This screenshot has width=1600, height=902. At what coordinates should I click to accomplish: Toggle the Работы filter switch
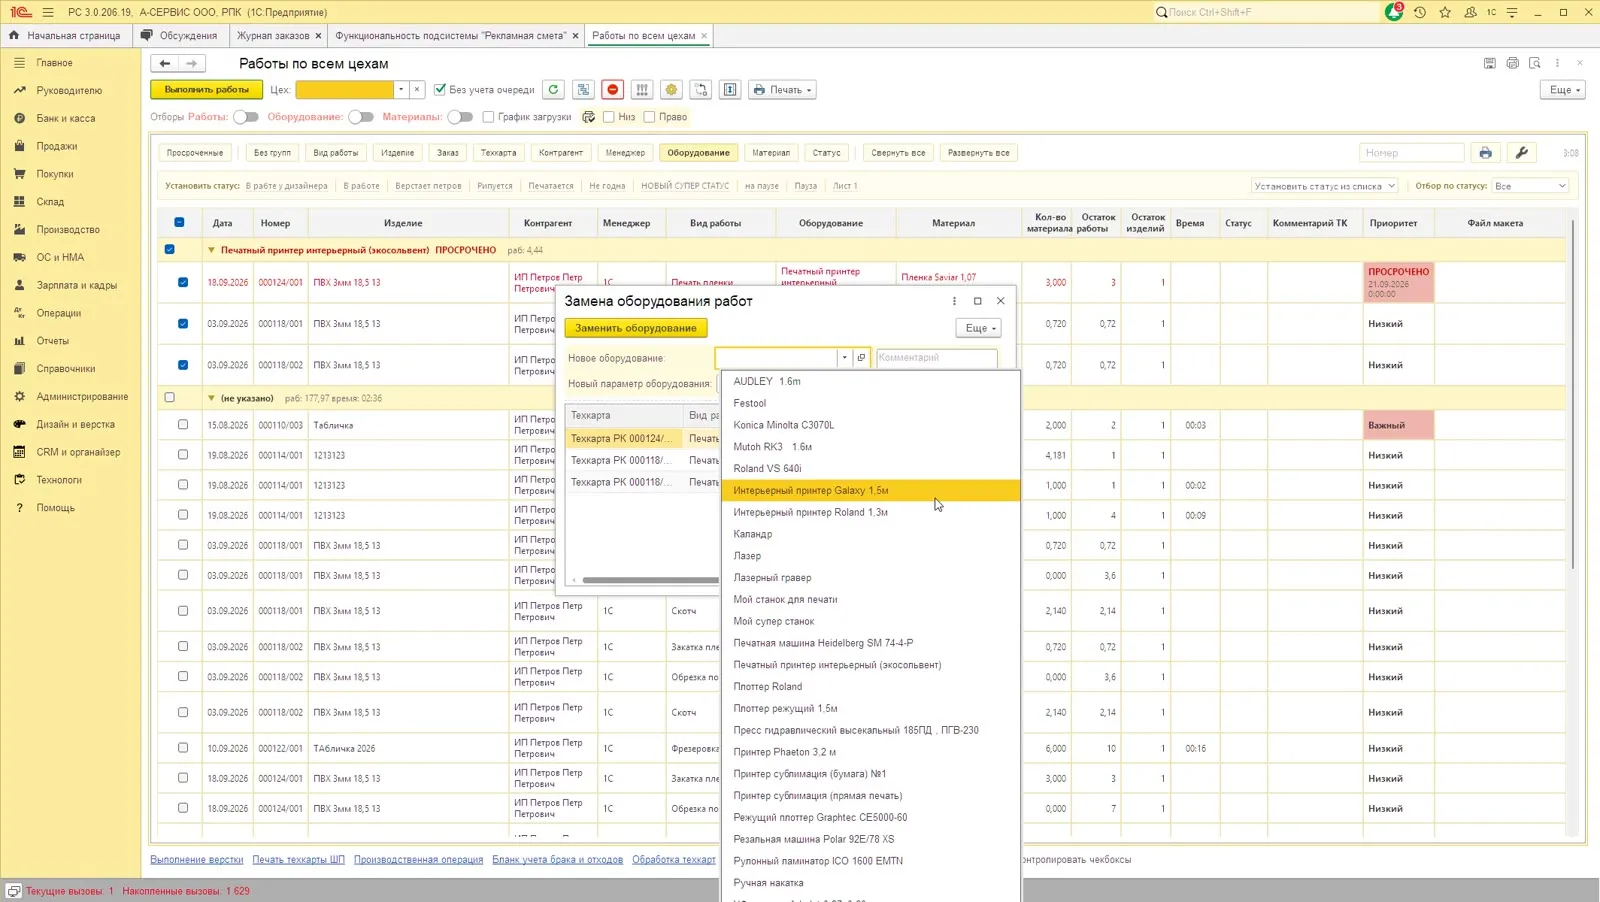coord(245,117)
